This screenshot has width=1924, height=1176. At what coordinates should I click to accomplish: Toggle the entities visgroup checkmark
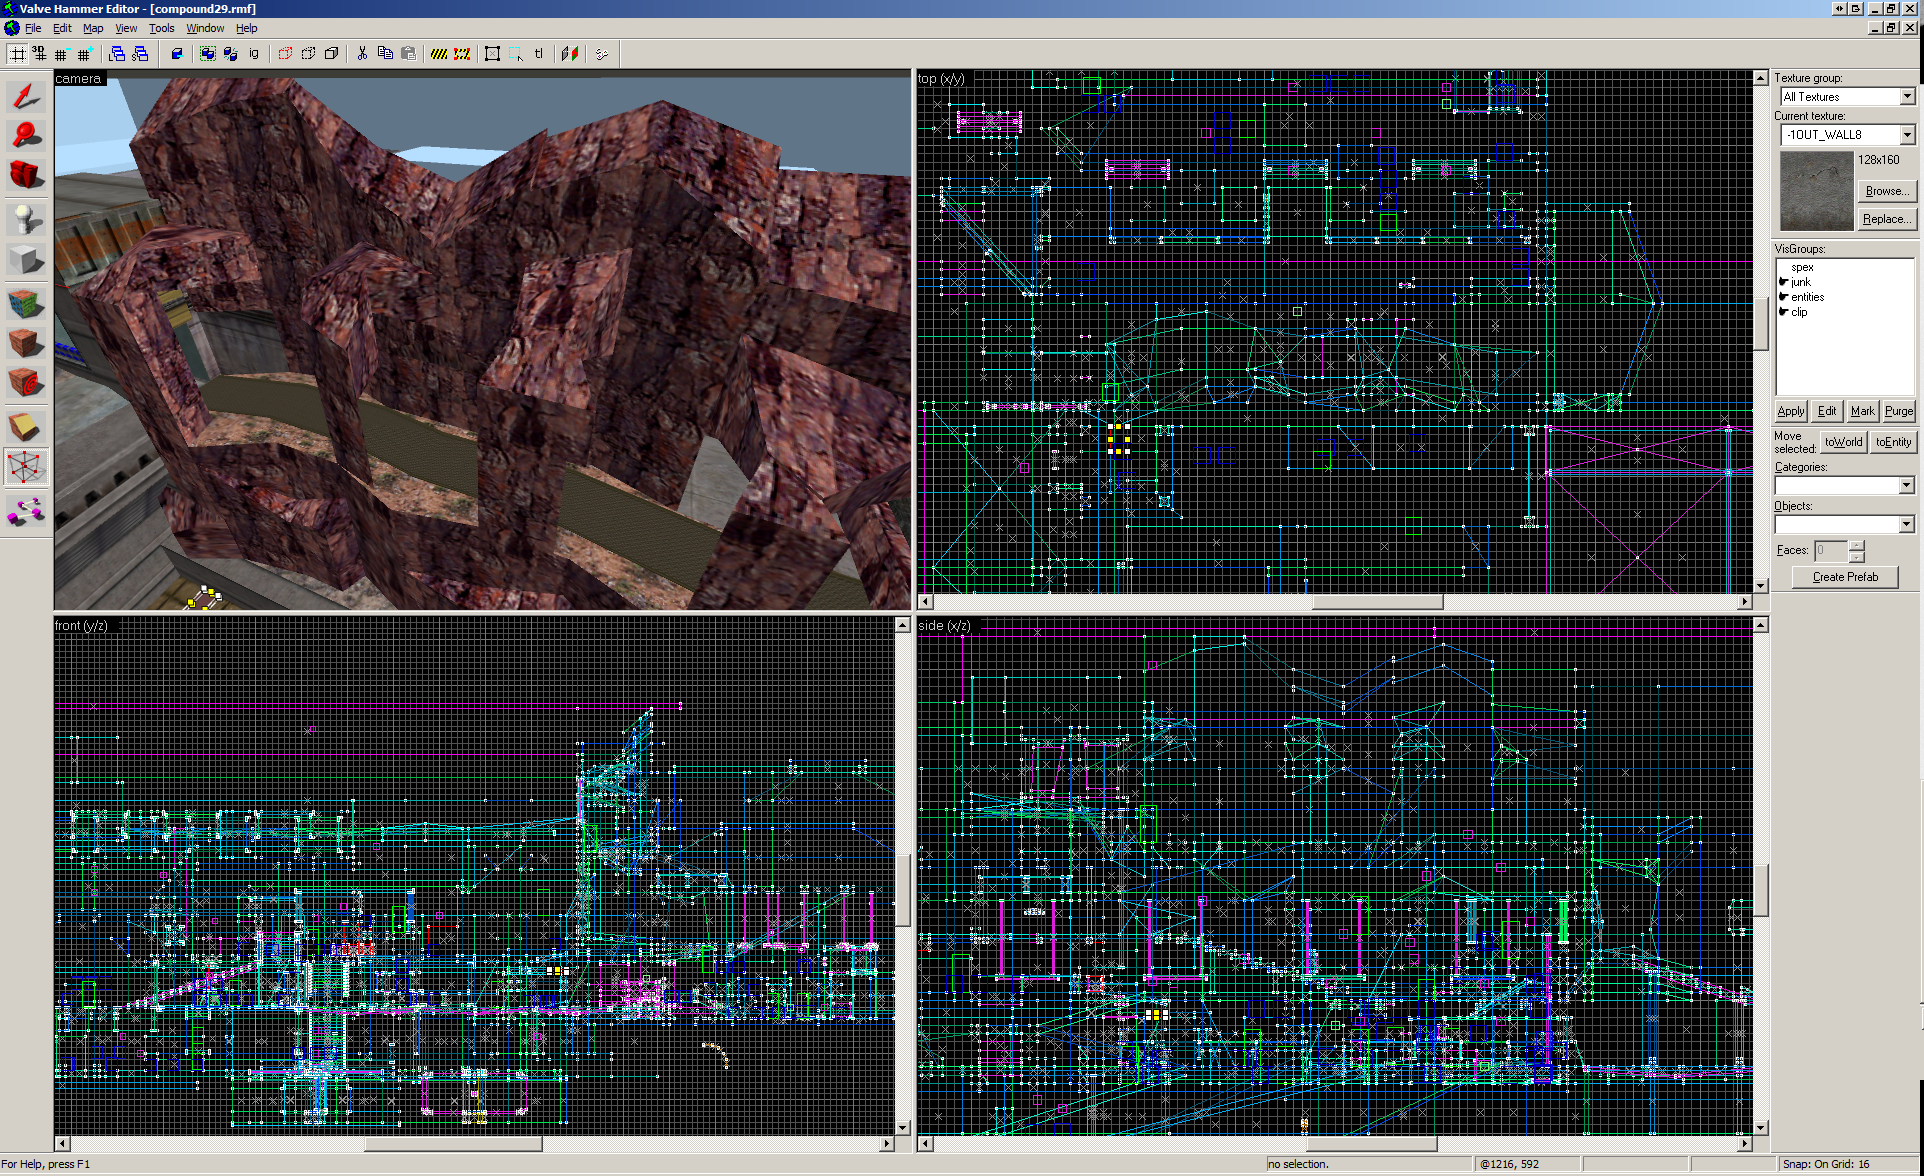coord(1784,298)
